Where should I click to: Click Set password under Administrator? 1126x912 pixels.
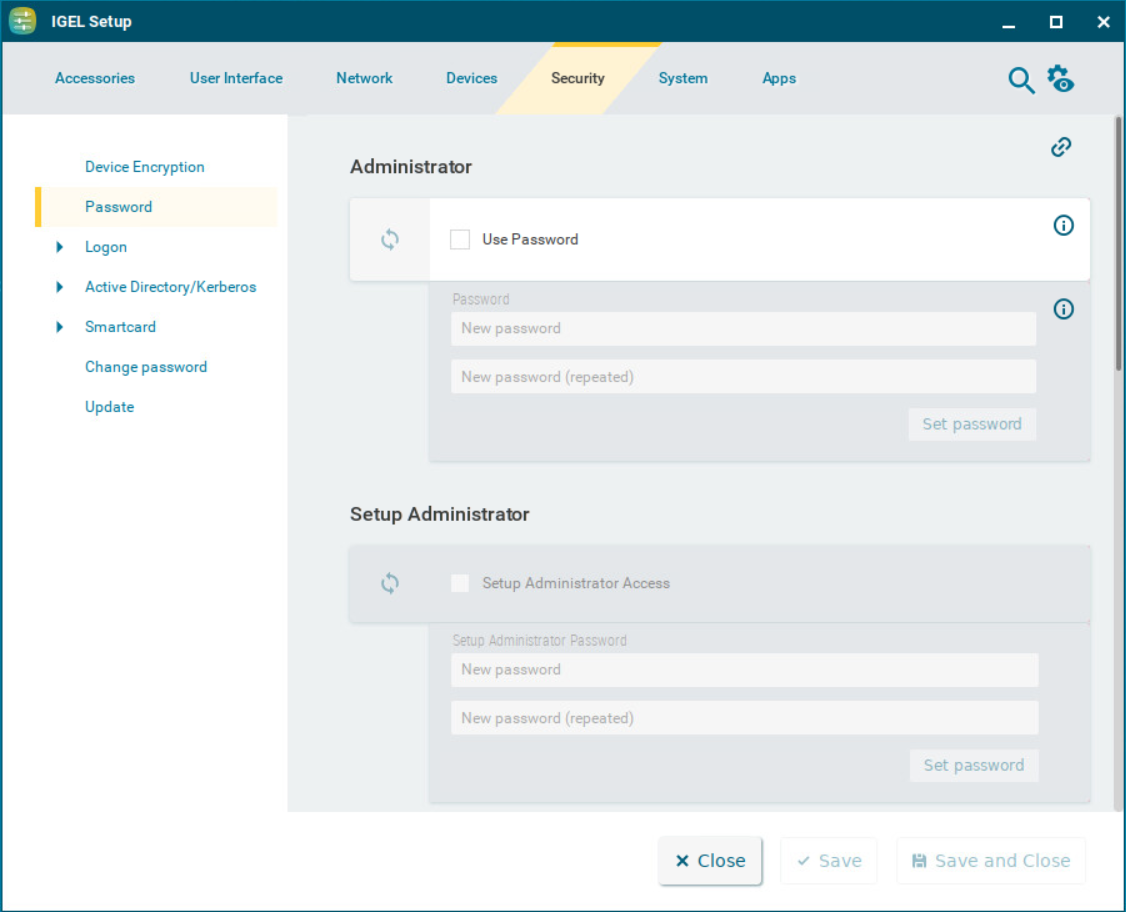point(972,424)
